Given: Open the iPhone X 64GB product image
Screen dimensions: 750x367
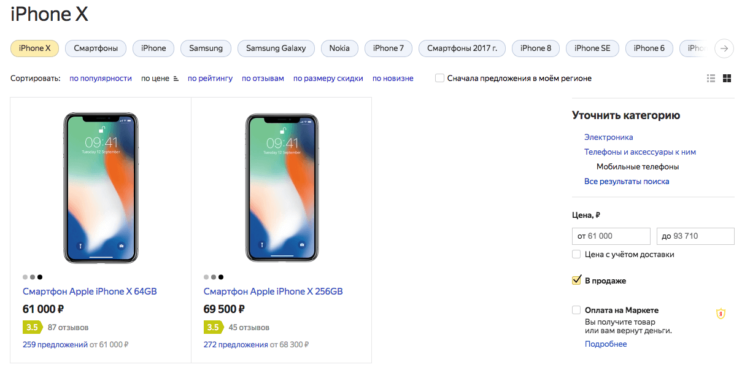Looking at the screenshot, I should [x=100, y=188].
